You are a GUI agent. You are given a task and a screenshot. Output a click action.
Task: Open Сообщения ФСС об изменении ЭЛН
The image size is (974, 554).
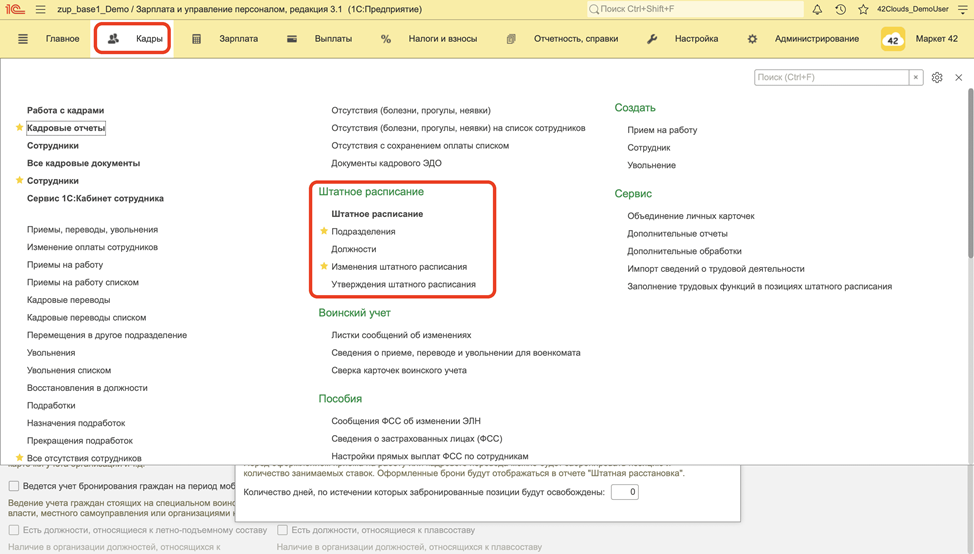coord(406,420)
